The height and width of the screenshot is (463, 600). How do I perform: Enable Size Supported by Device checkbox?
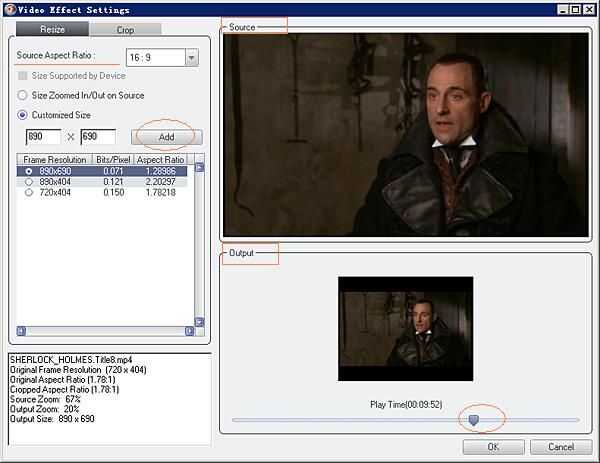23,76
